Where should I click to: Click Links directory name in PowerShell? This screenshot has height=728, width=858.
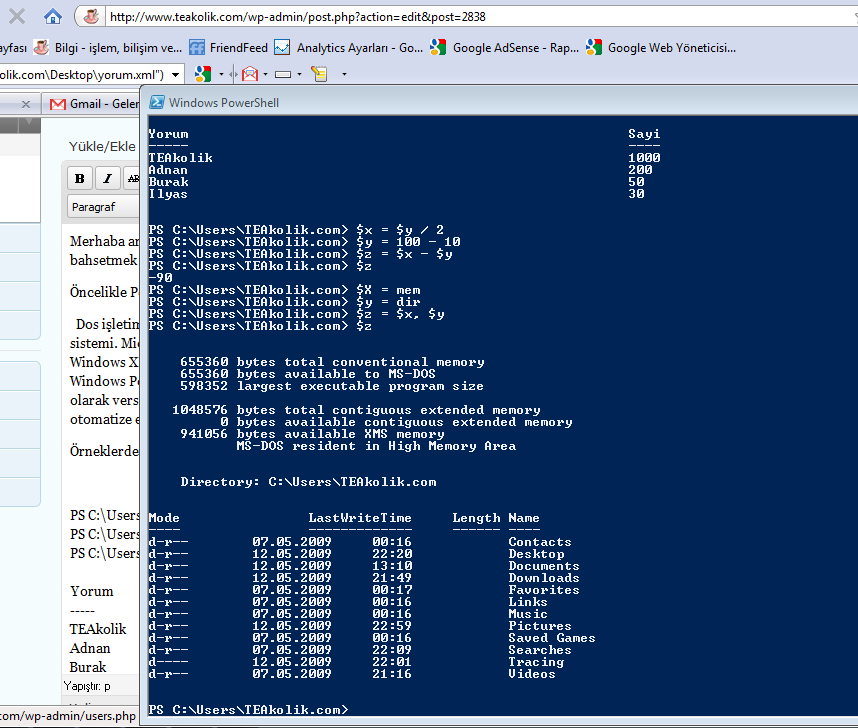click(527, 602)
